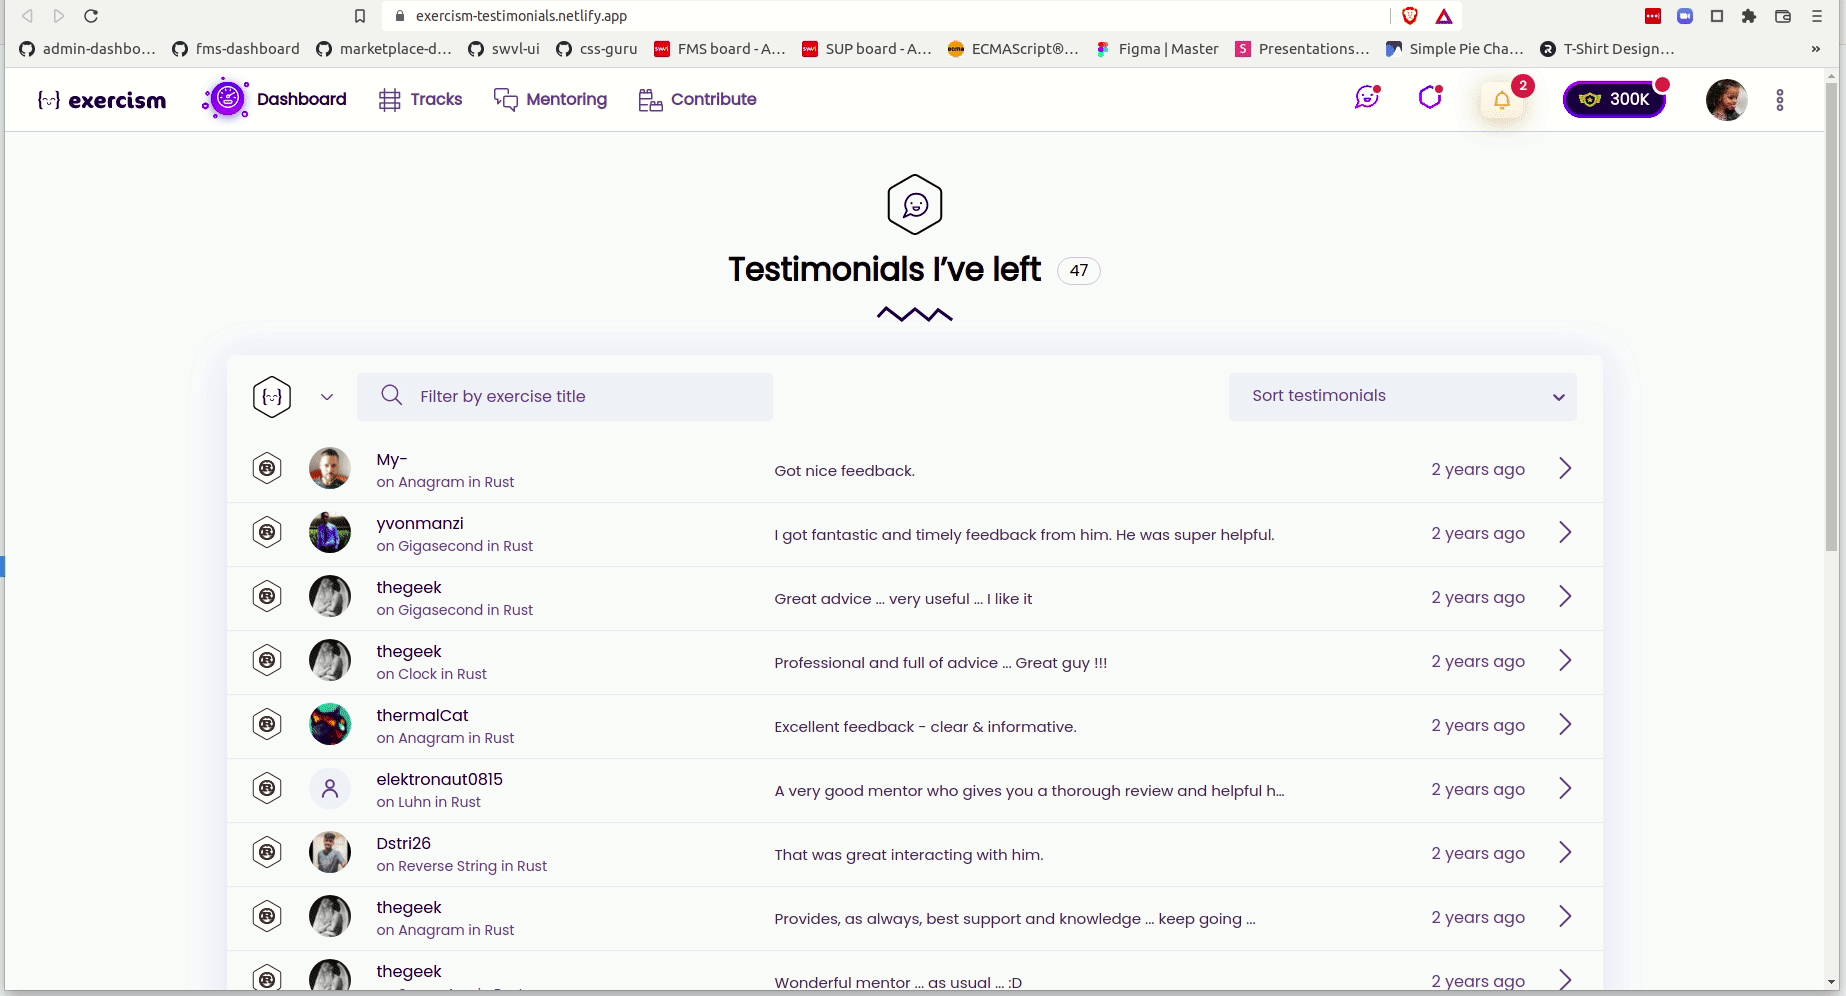Open the three-dot account menu
Viewport: 1846px width, 996px height.
click(x=1780, y=100)
